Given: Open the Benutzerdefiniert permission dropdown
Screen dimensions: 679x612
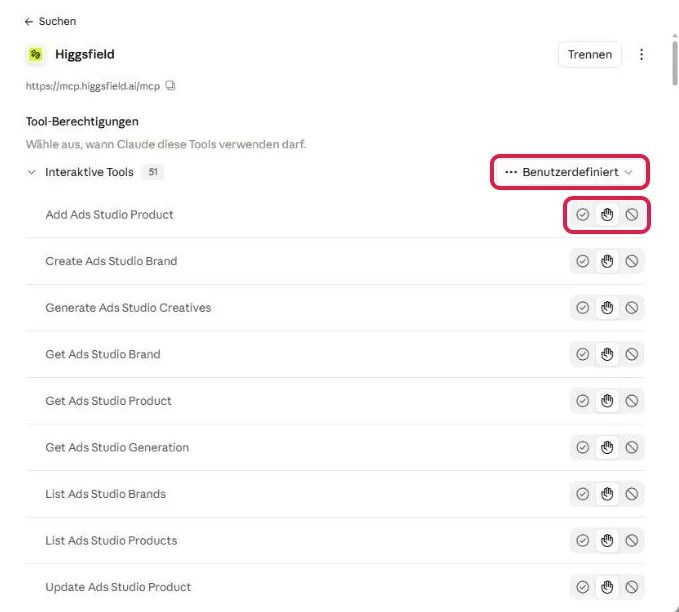Looking at the screenshot, I should coord(569,172).
